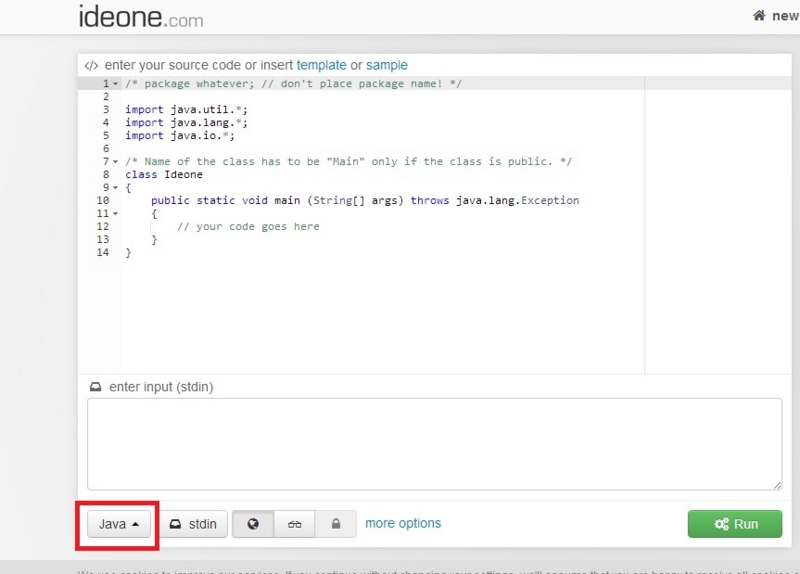Click on code line 'class Ideone'
The image size is (800, 574).
click(164, 174)
